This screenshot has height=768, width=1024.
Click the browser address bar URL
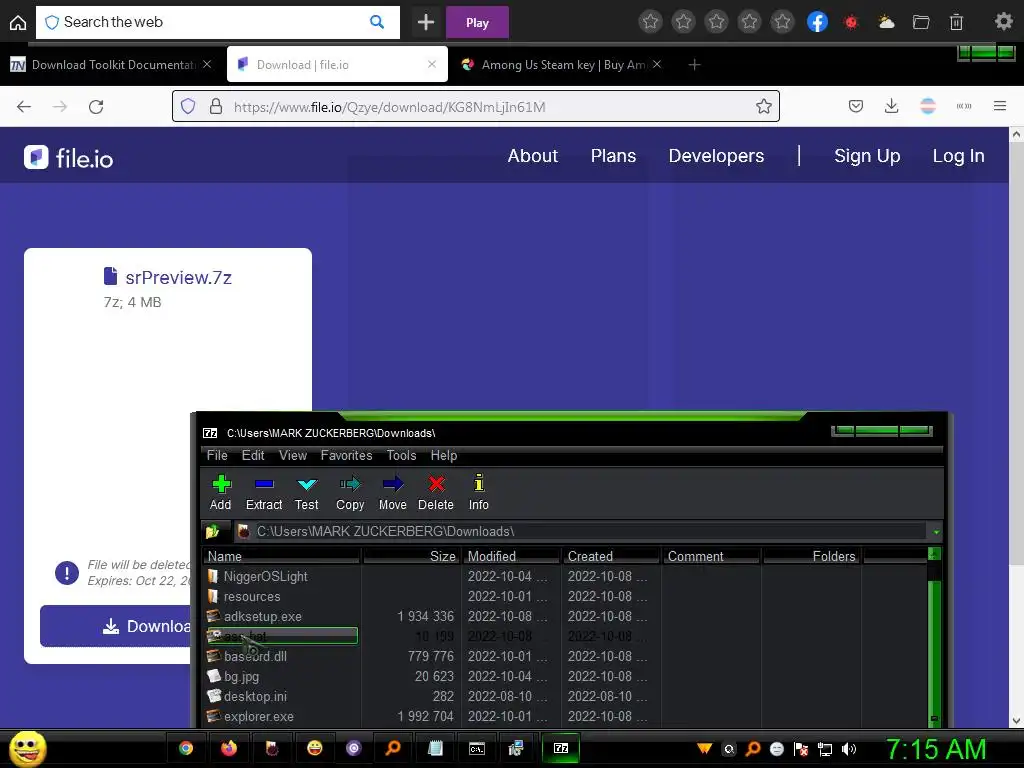[389, 106]
